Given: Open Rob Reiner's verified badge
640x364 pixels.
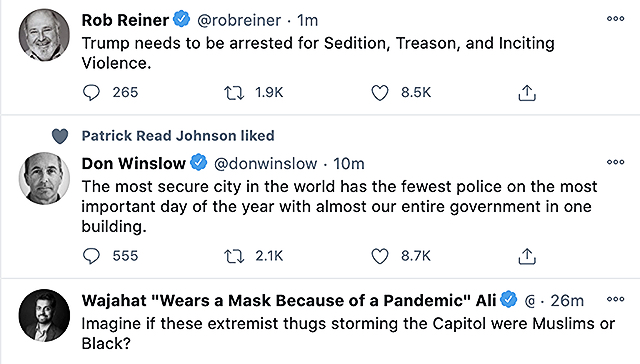Looking at the screenshot, I should 182,19.
